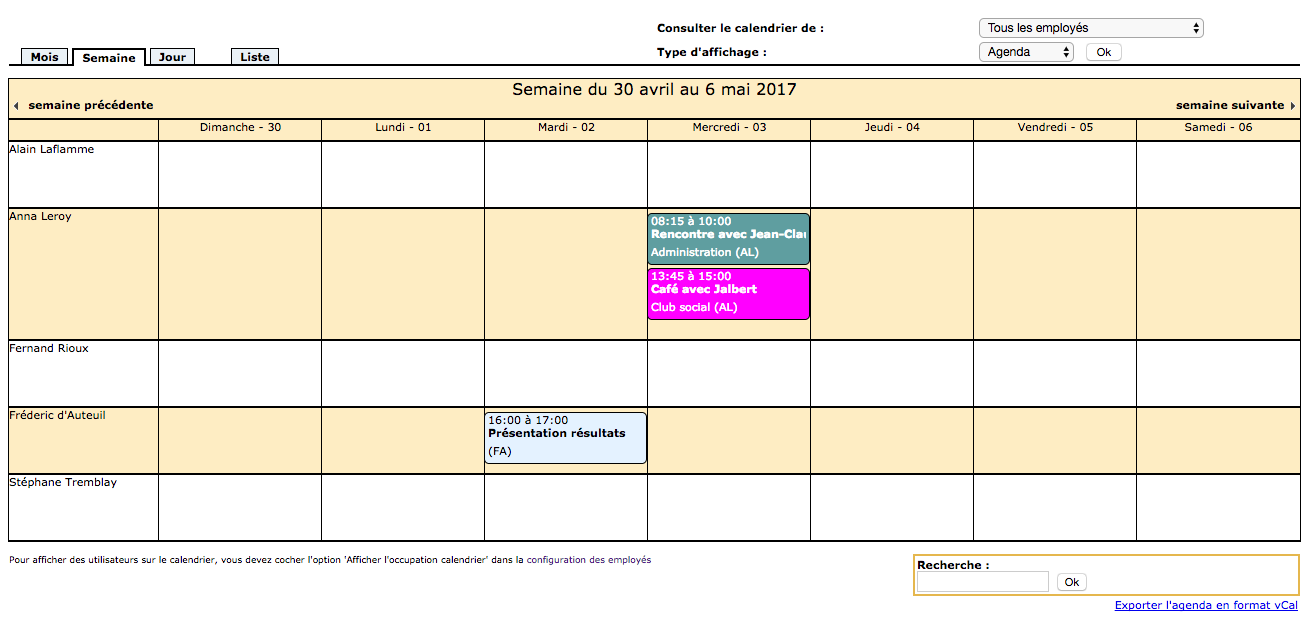Open the employee calendar dropdown

[1090, 28]
